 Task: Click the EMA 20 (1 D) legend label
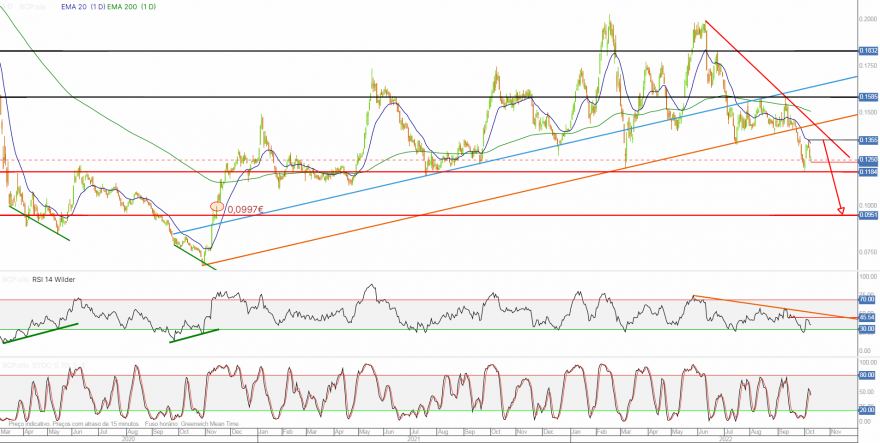tap(83, 7)
